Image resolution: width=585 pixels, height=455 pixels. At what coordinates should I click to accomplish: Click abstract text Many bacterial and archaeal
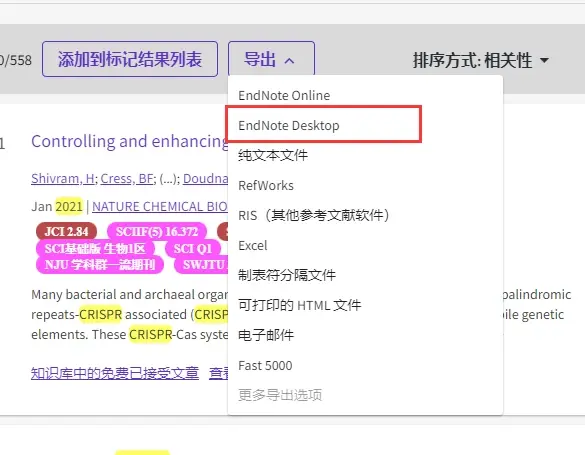(112, 295)
